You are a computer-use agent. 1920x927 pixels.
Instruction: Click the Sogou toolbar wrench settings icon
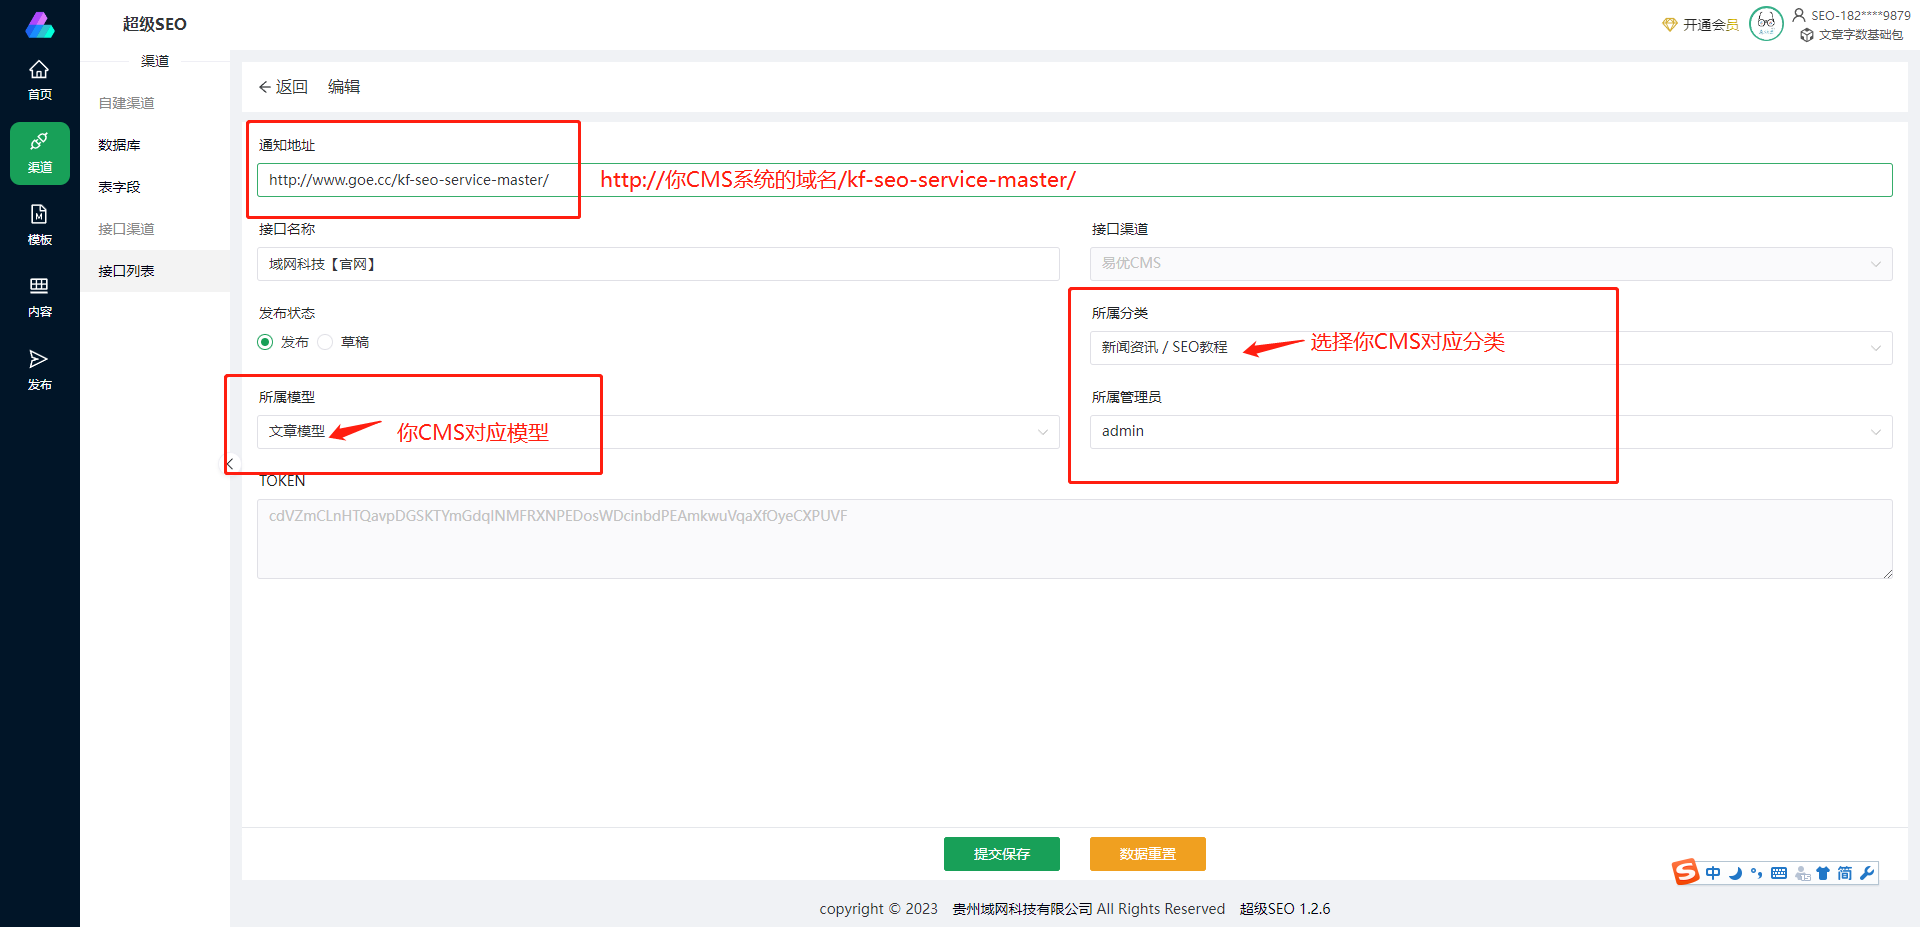[1867, 873]
